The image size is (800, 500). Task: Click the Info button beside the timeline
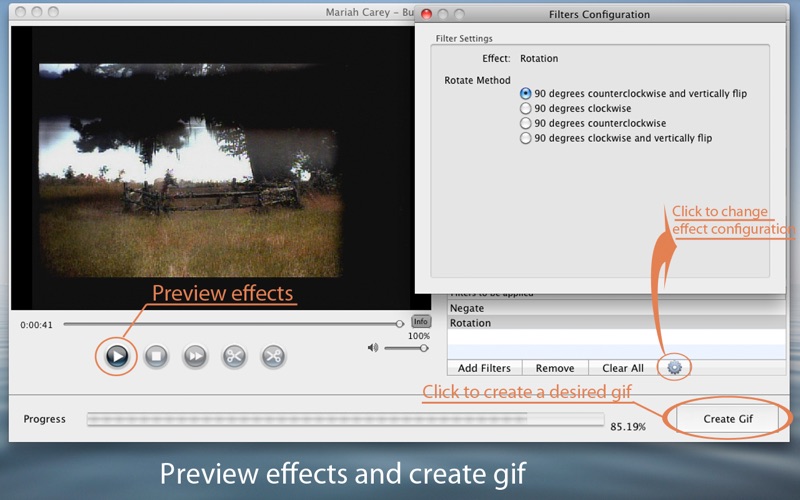[x=421, y=322]
